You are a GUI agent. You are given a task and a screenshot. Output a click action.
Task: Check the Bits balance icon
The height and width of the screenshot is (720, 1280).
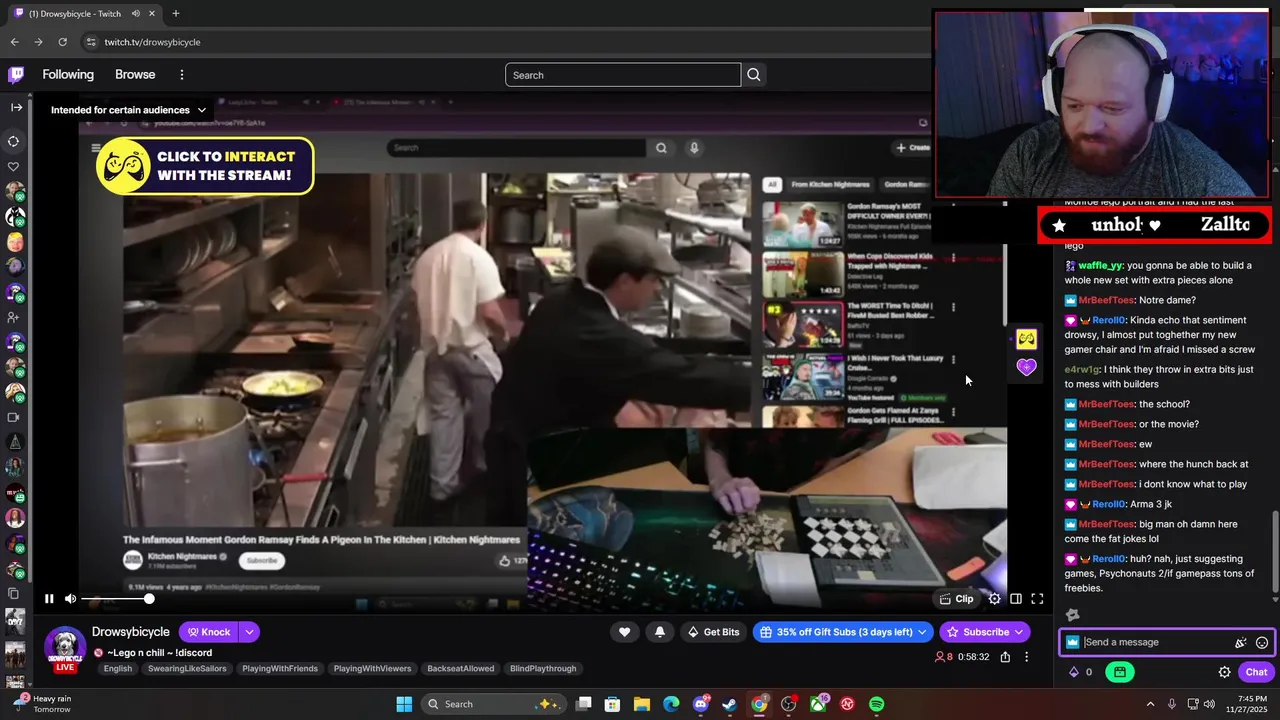(1075, 672)
